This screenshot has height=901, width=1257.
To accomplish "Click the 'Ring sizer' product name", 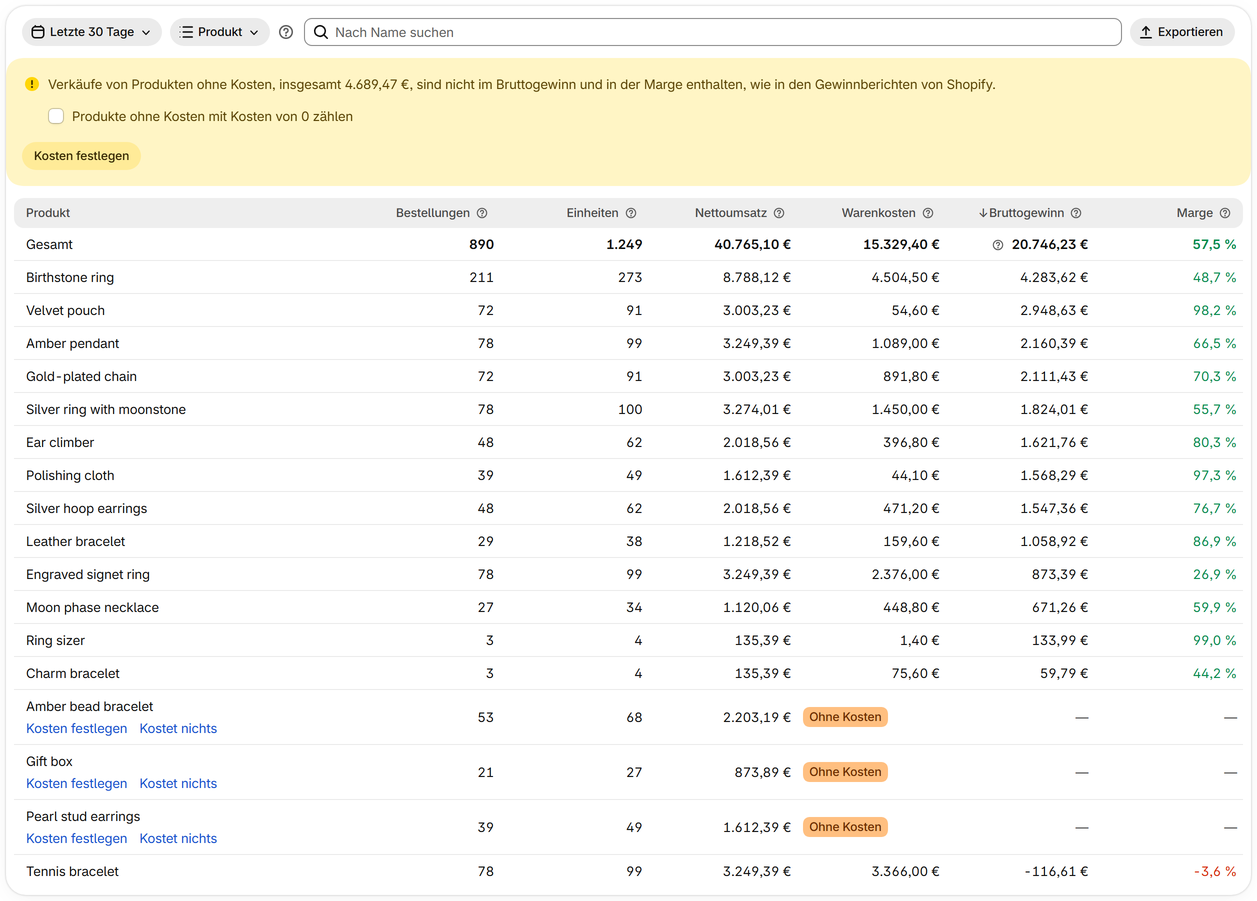I will pos(55,640).
